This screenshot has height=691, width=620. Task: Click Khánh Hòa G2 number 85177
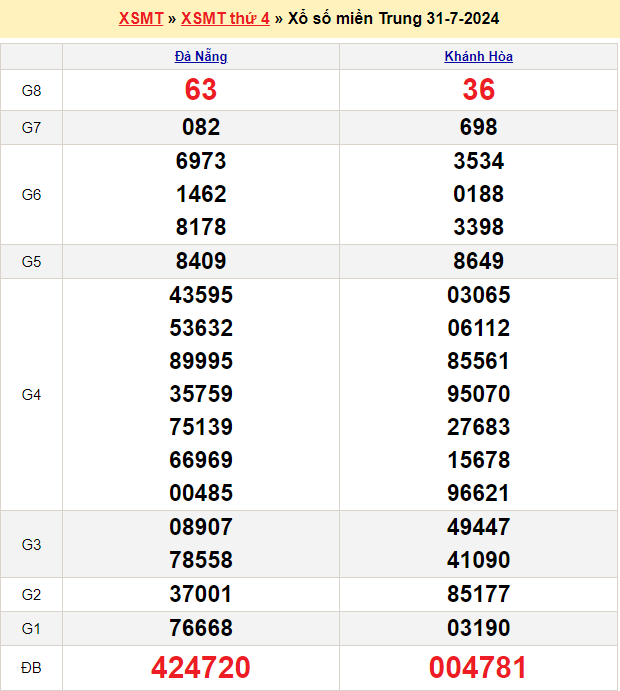pos(478,595)
